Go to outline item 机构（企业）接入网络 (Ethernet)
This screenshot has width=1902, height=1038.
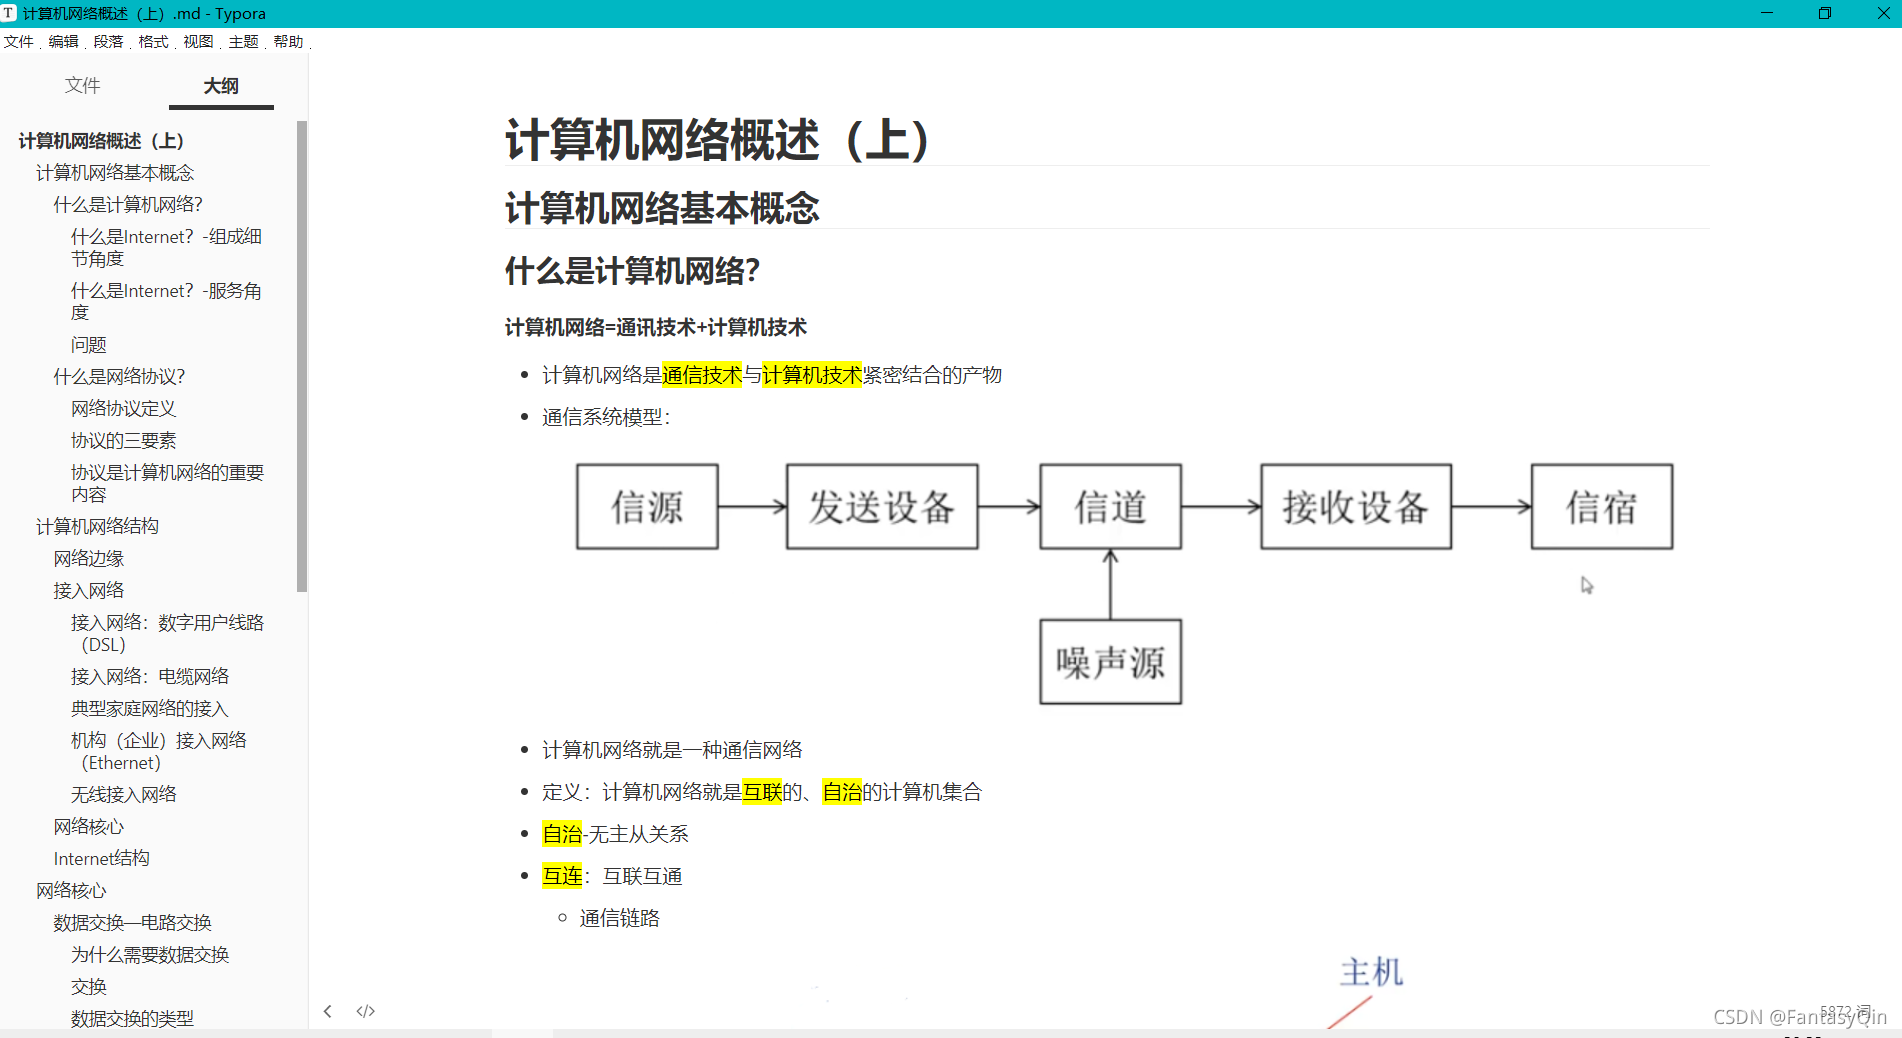coord(159,751)
